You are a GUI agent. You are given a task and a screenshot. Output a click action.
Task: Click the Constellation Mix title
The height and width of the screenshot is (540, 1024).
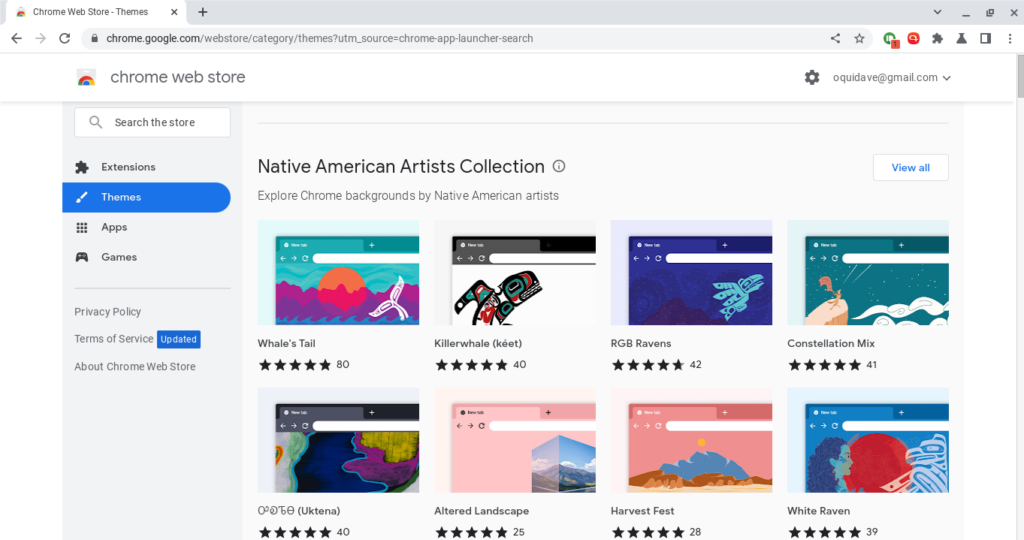pyautogui.click(x=831, y=343)
